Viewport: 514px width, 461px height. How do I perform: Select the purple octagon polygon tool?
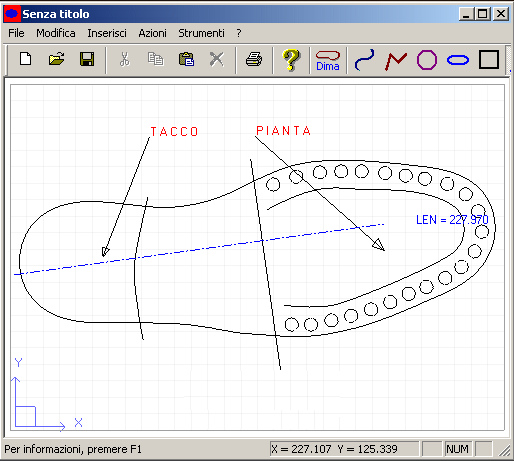427,60
